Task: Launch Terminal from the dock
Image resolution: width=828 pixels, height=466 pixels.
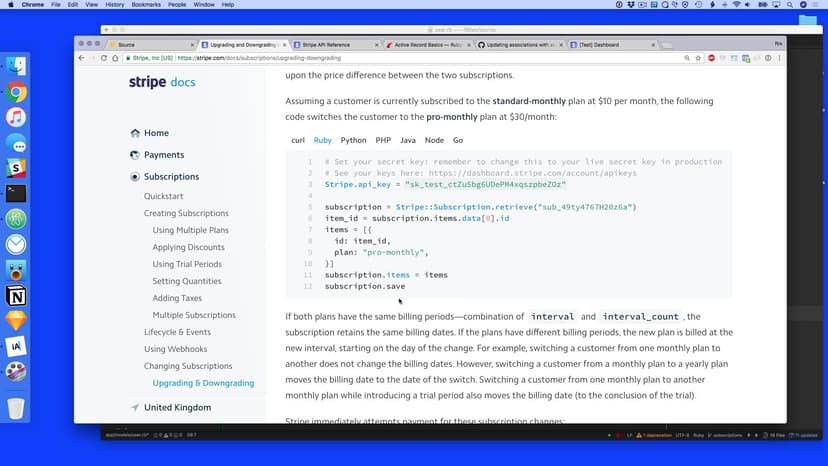Action: (16, 194)
